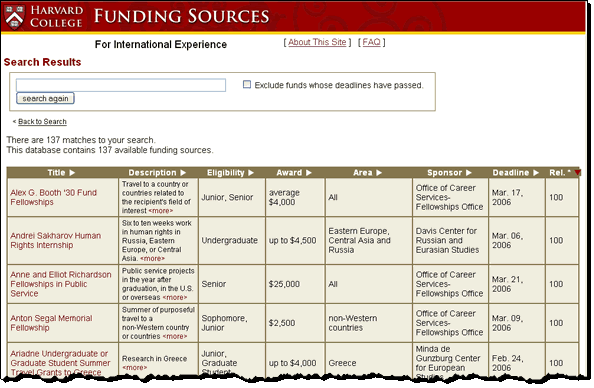The image size is (594, 388).
Task: Go Back to Search
Action: [x=42, y=122]
